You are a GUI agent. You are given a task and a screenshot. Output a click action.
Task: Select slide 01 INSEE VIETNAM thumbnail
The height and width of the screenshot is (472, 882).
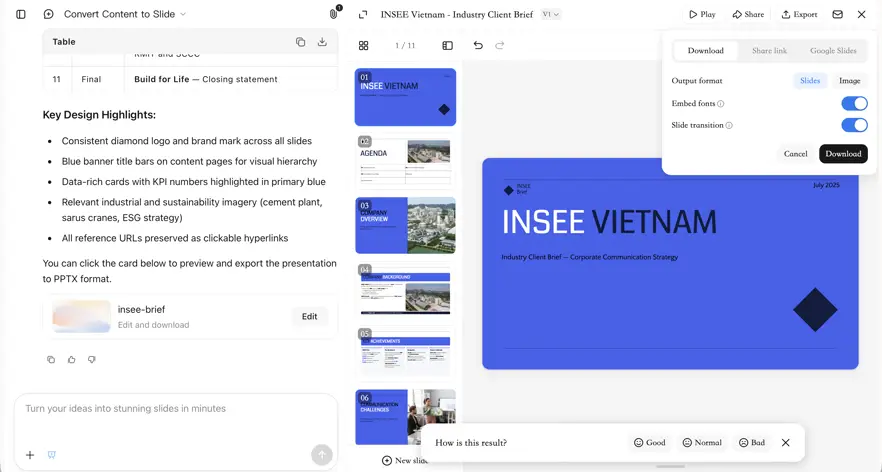tap(405, 97)
